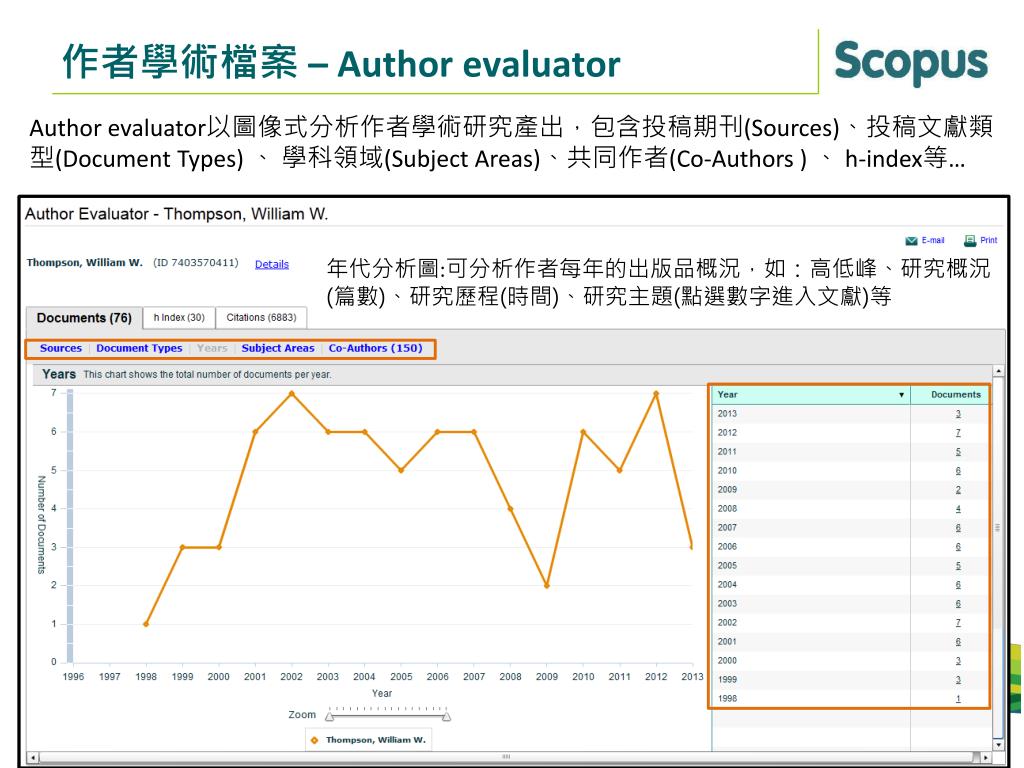Click the 1998 first data point on chart
Image resolution: width=1024 pixels, height=768 pixels.
[146, 624]
